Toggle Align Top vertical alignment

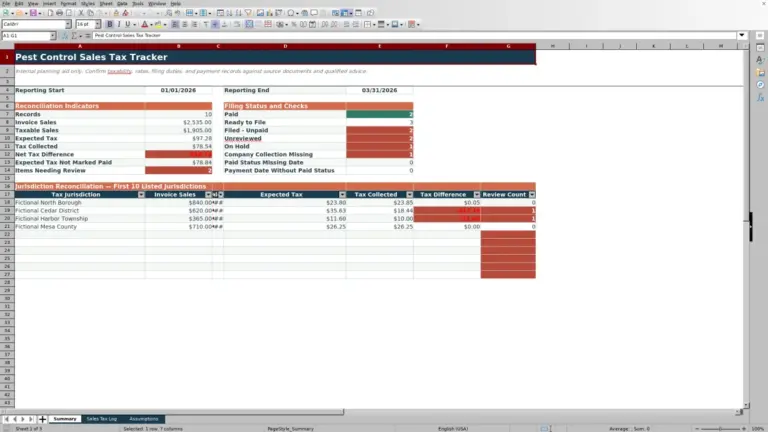pos(206,24)
